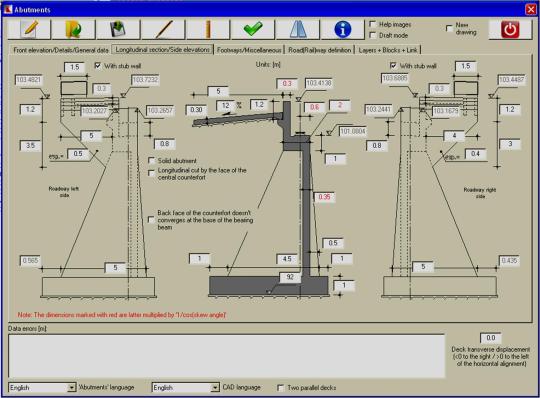Click the 0.565 left footing offset field
The image size is (540, 398).
point(30,261)
